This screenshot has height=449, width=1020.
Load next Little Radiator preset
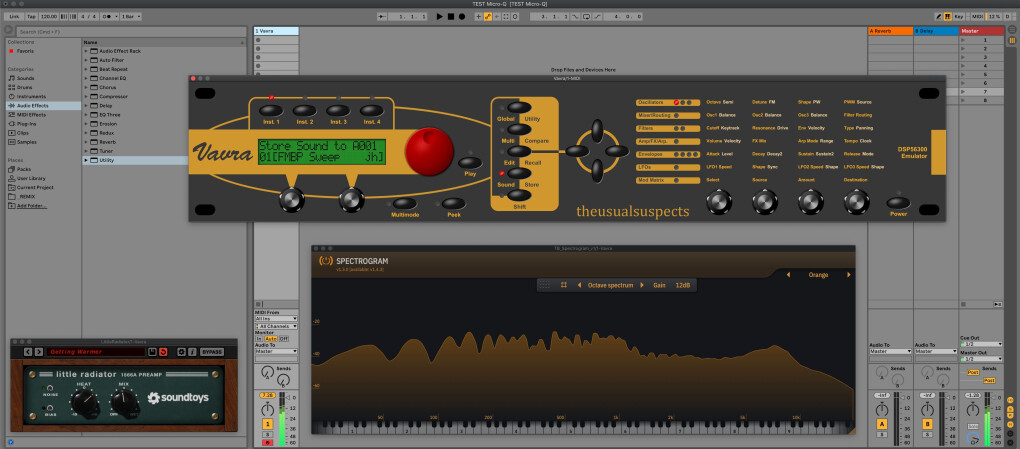coord(38,351)
